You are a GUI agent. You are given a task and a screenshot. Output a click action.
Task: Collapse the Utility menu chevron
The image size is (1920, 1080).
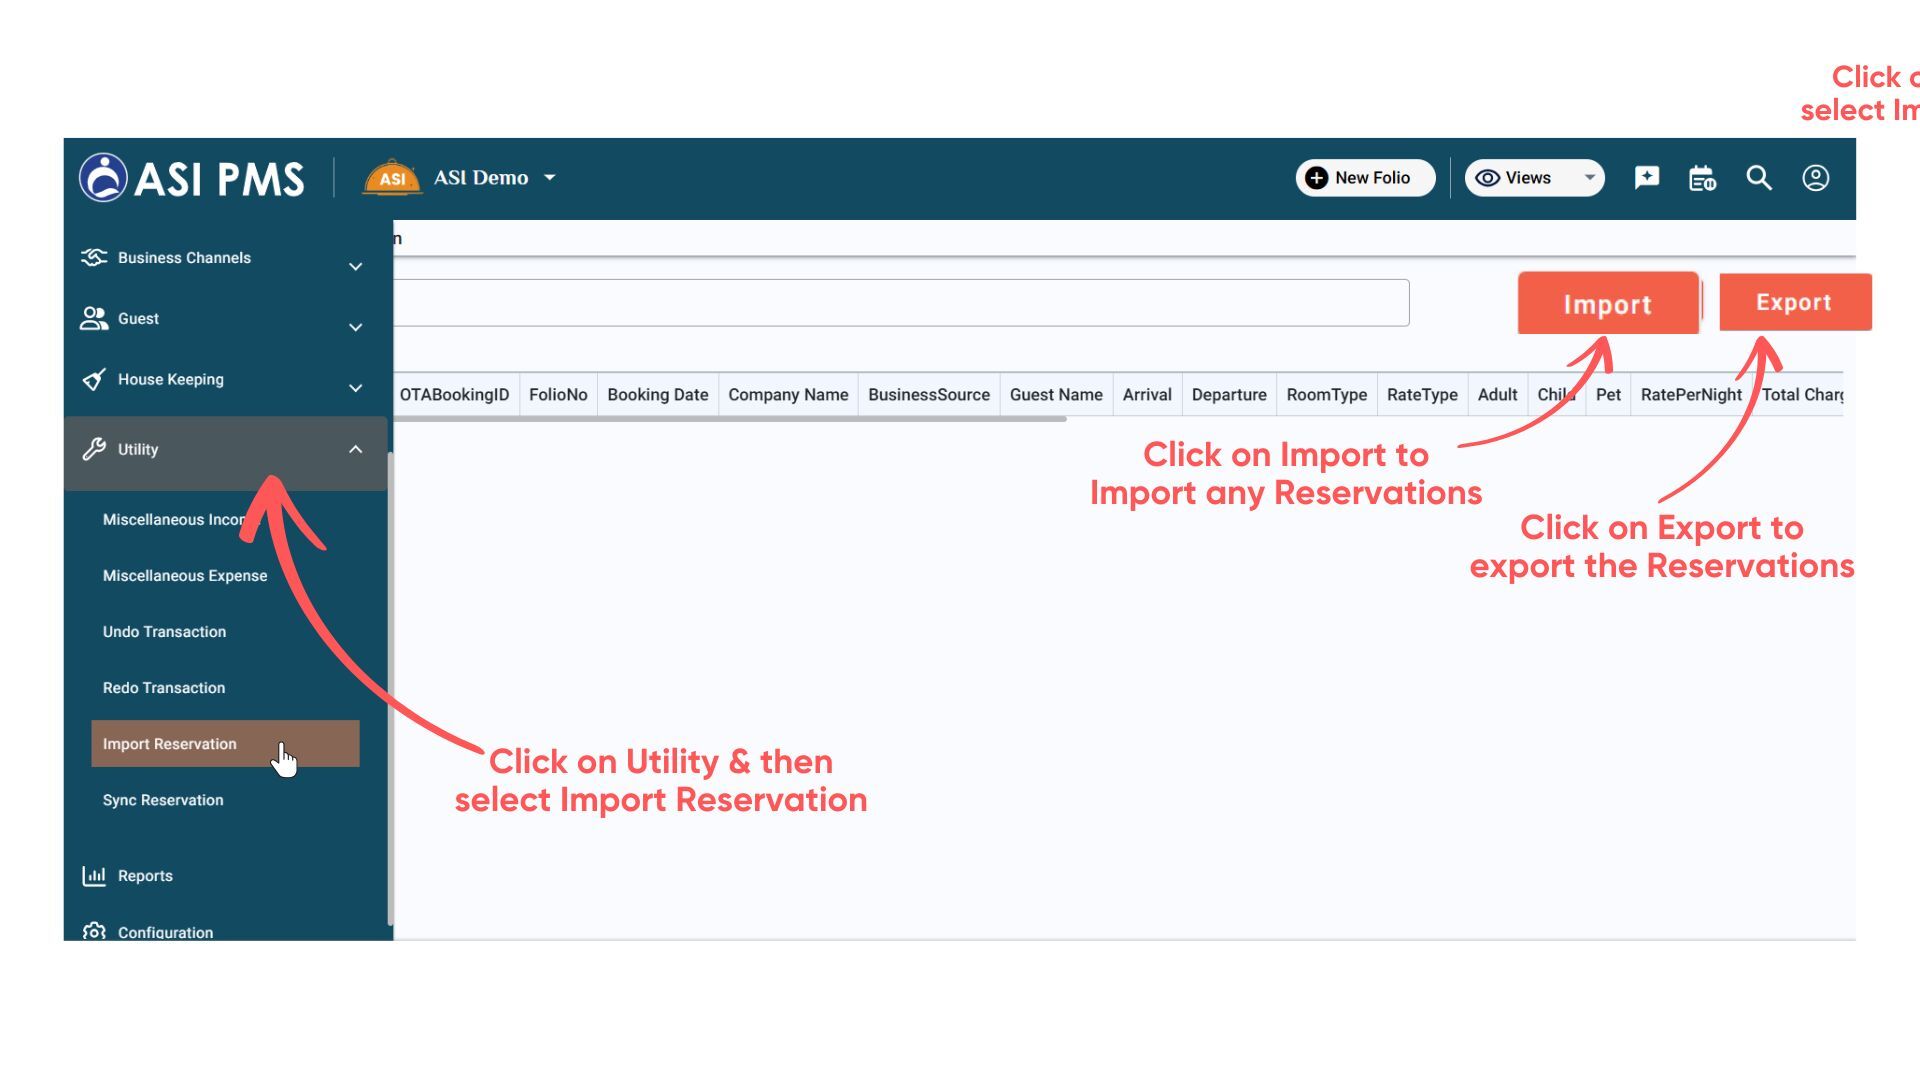click(x=355, y=450)
